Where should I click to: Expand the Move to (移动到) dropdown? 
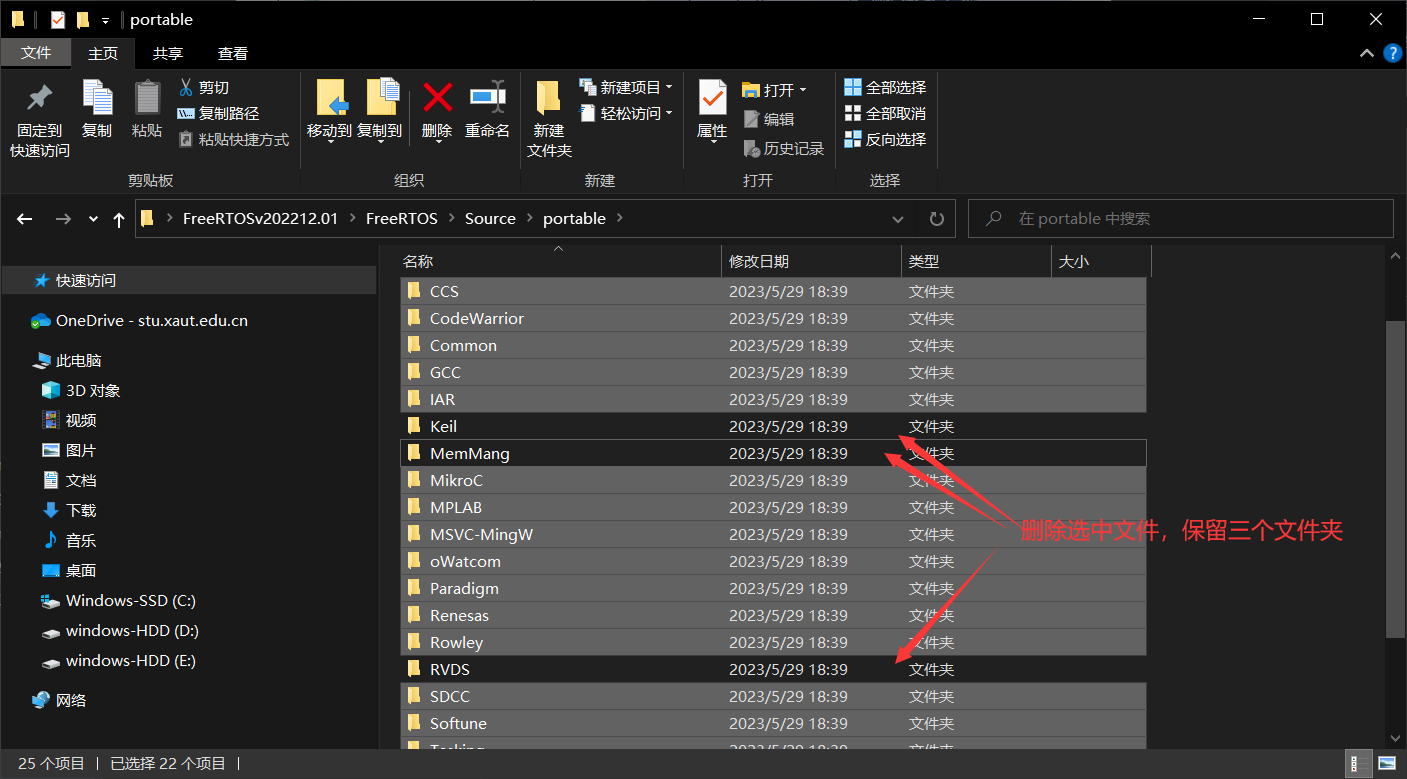pos(329,141)
